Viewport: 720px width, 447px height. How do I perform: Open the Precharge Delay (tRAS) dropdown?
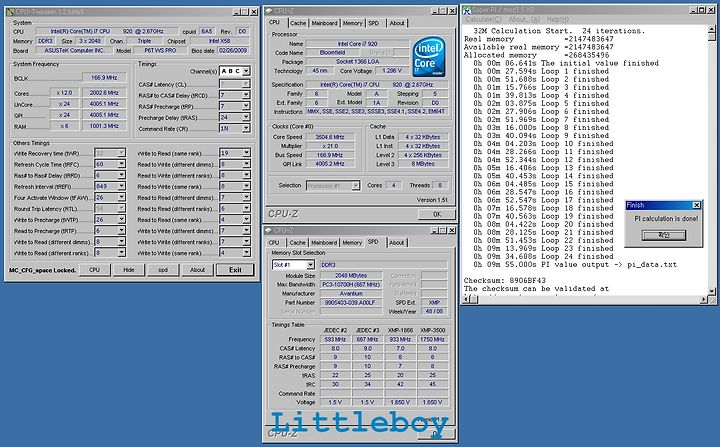pyautogui.click(x=246, y=117)
